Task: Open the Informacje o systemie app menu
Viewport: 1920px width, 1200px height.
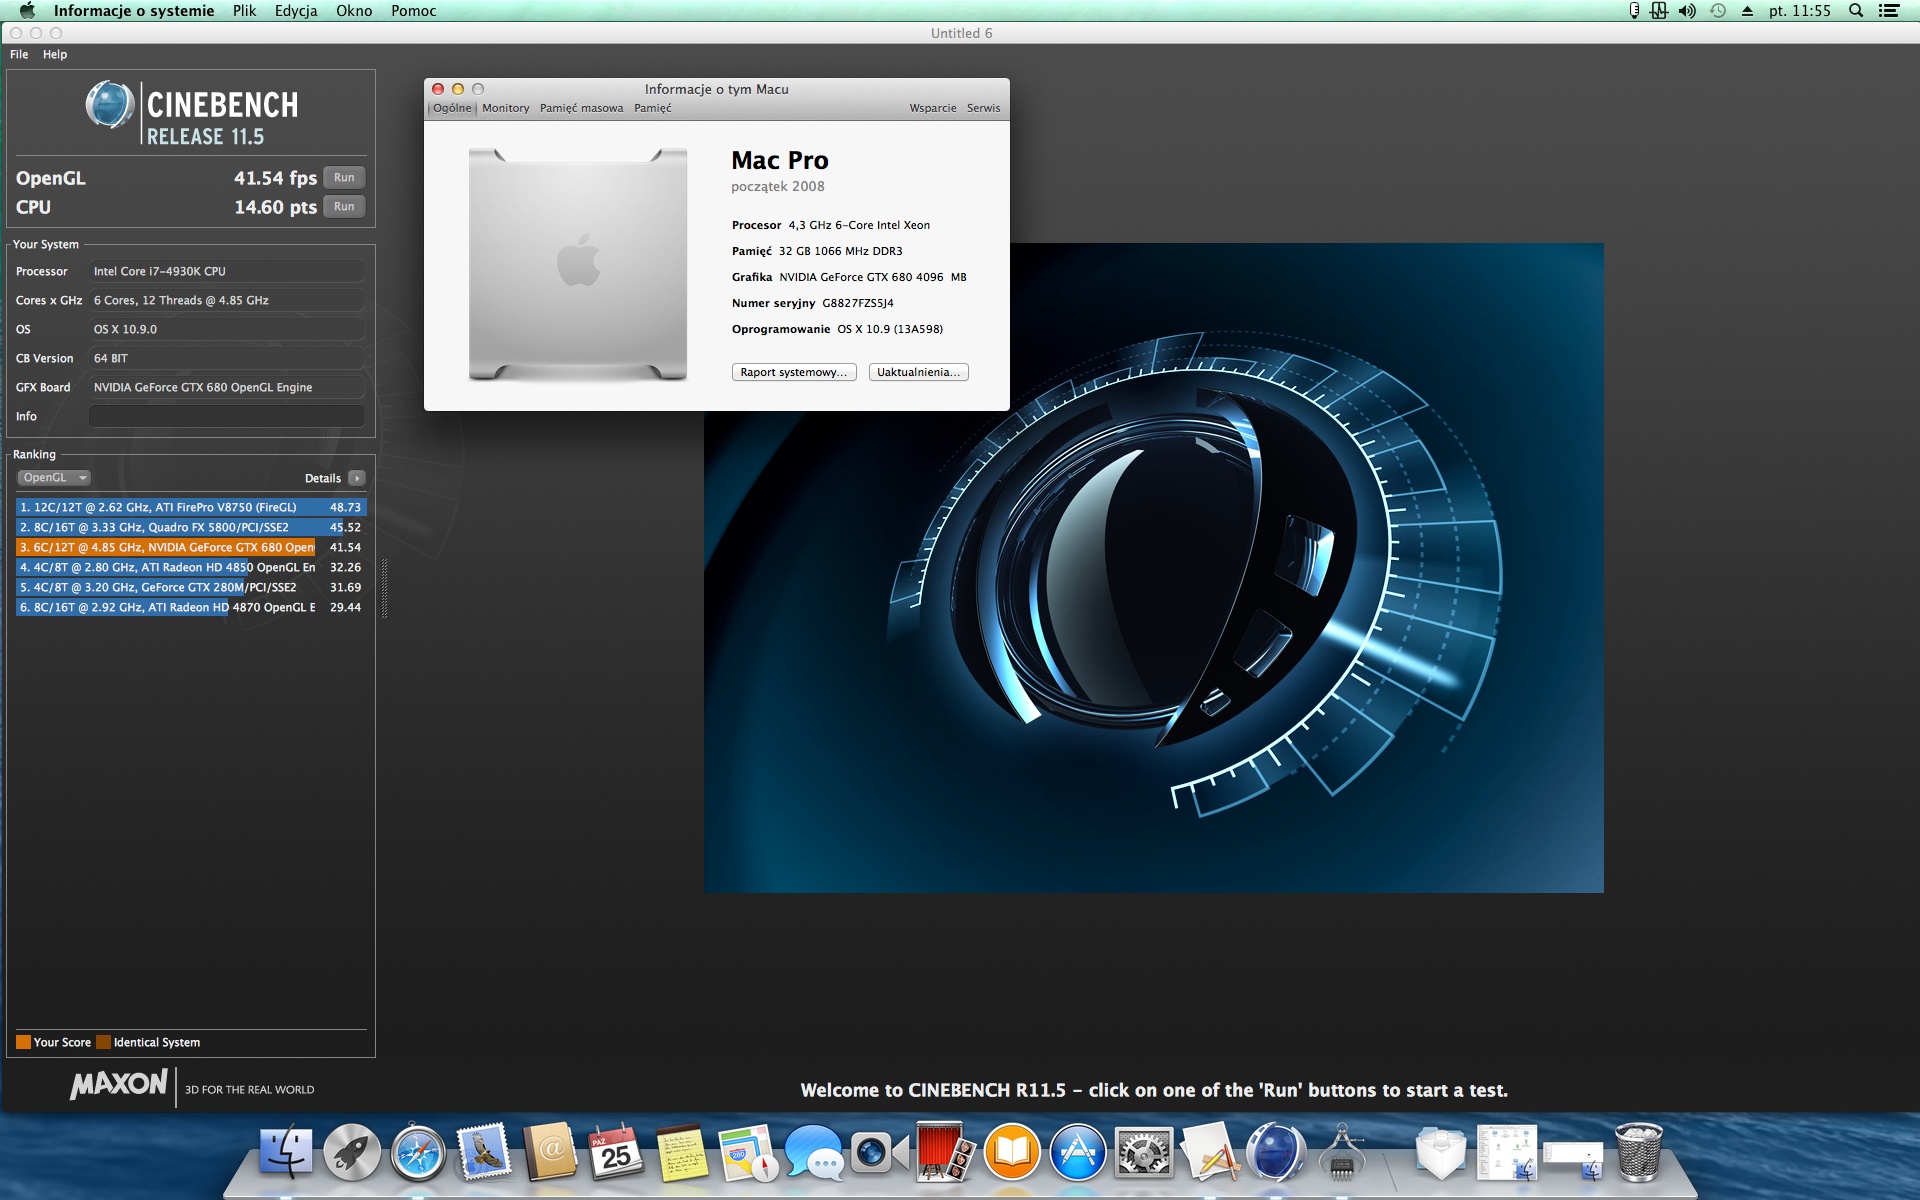Action: tap(134, 11)
